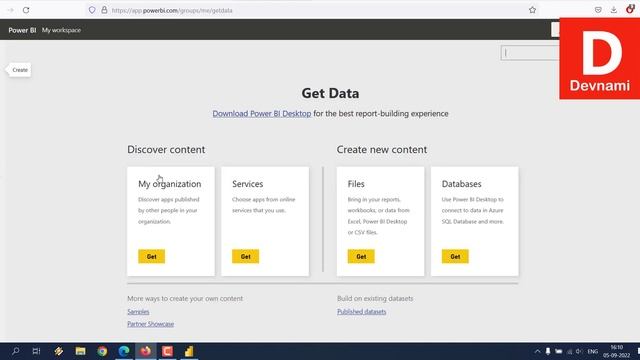
Task: Click the My organization card title
Action: 169,184
